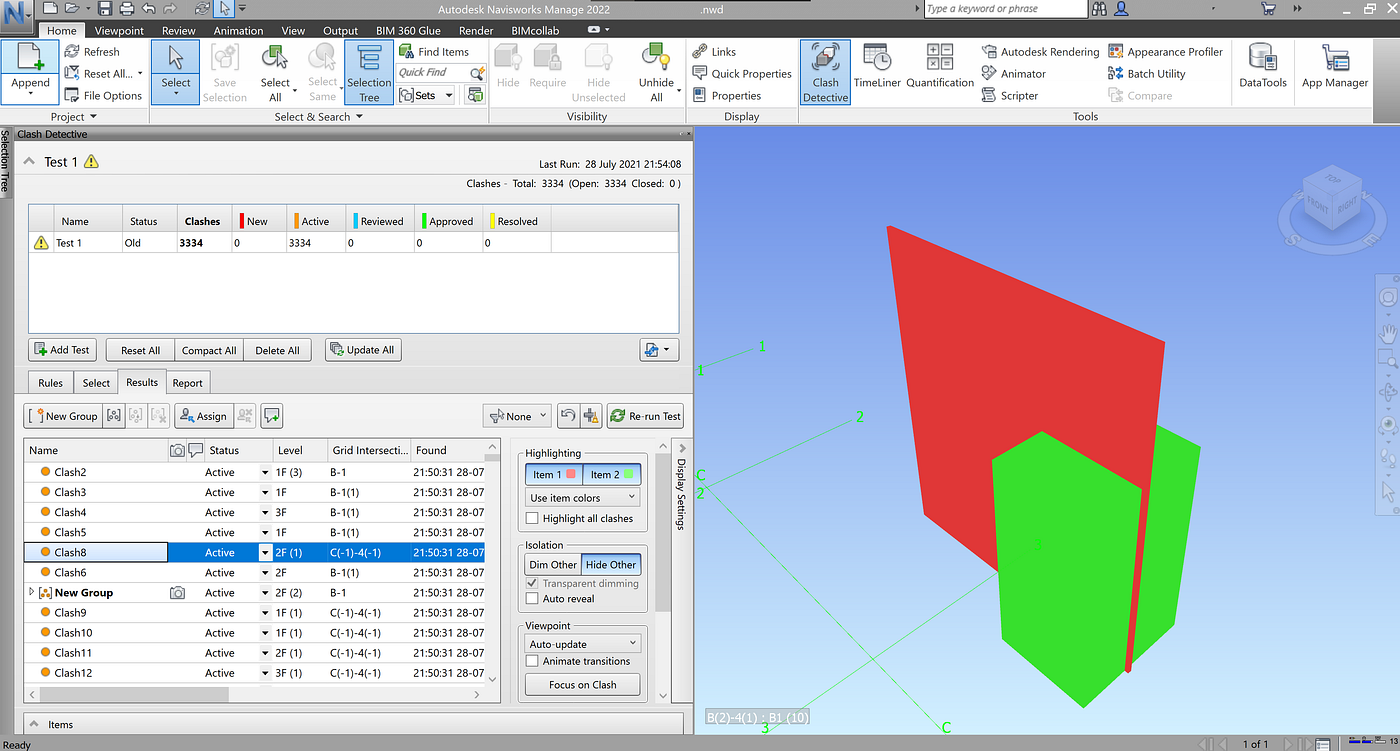This screenshot has height=751, width=1400.
Task: Click the results list horizontal scrollbar
Action: pos(134,693)
